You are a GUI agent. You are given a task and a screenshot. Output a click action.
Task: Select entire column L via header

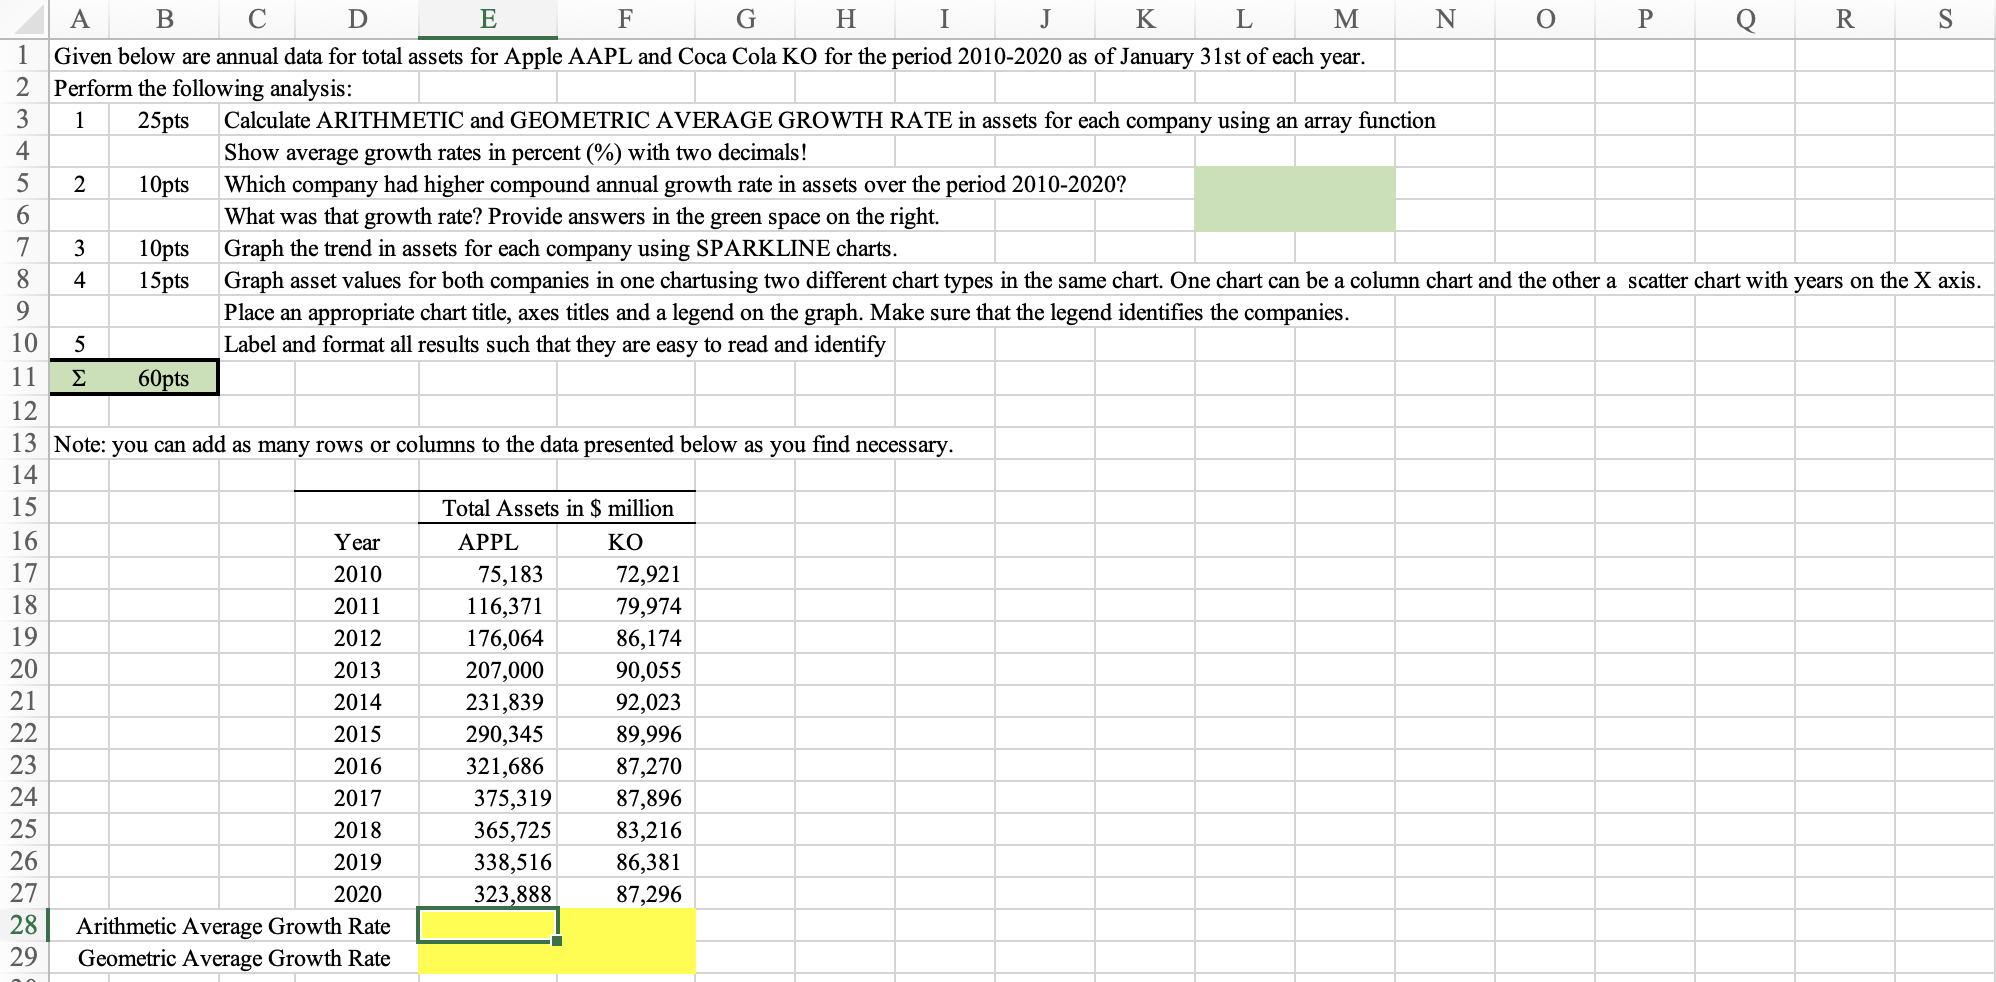(x=1244, y=19)
